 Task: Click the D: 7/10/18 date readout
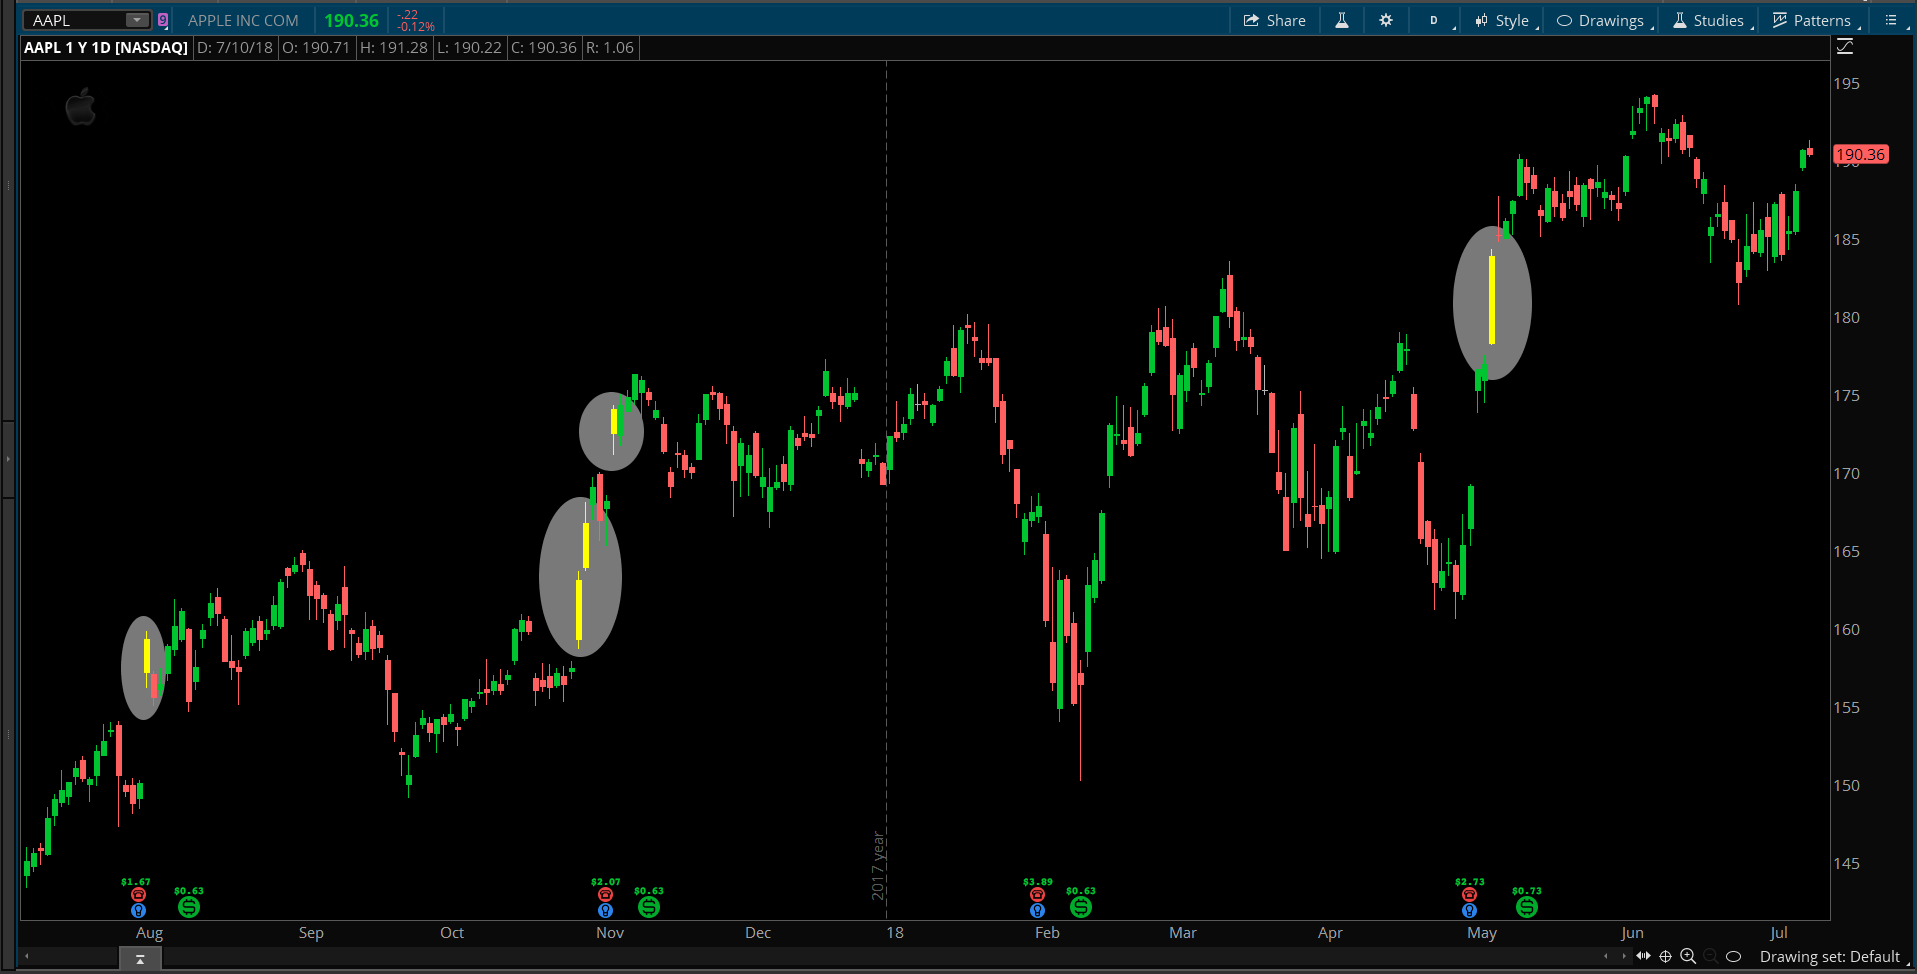[235, 48]
